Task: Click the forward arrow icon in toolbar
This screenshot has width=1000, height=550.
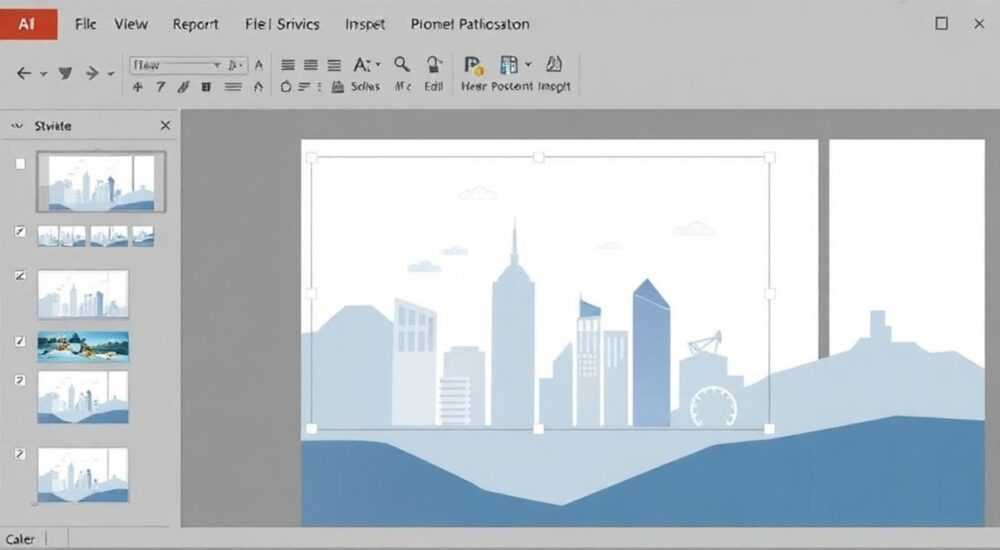Action: 92,73
